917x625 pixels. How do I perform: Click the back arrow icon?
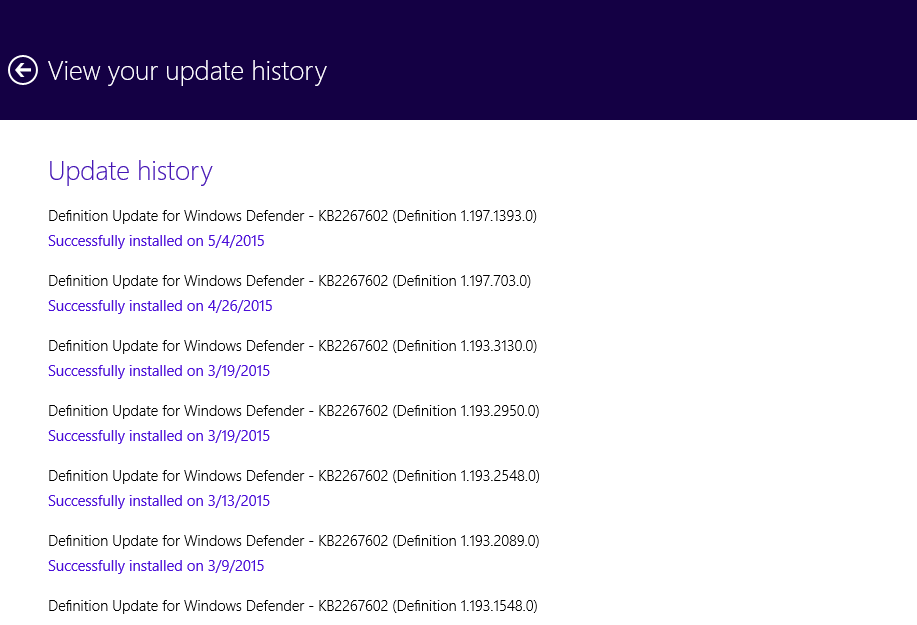[23, 71]
